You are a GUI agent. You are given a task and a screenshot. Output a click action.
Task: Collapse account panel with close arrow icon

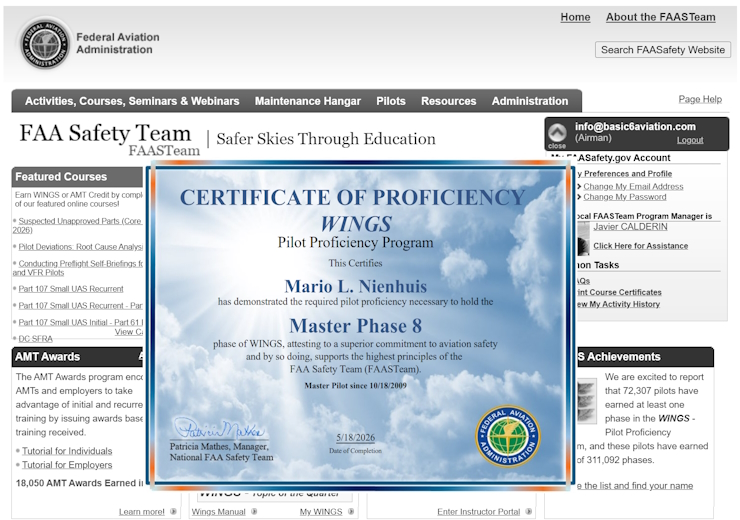(x=557, y=133)
